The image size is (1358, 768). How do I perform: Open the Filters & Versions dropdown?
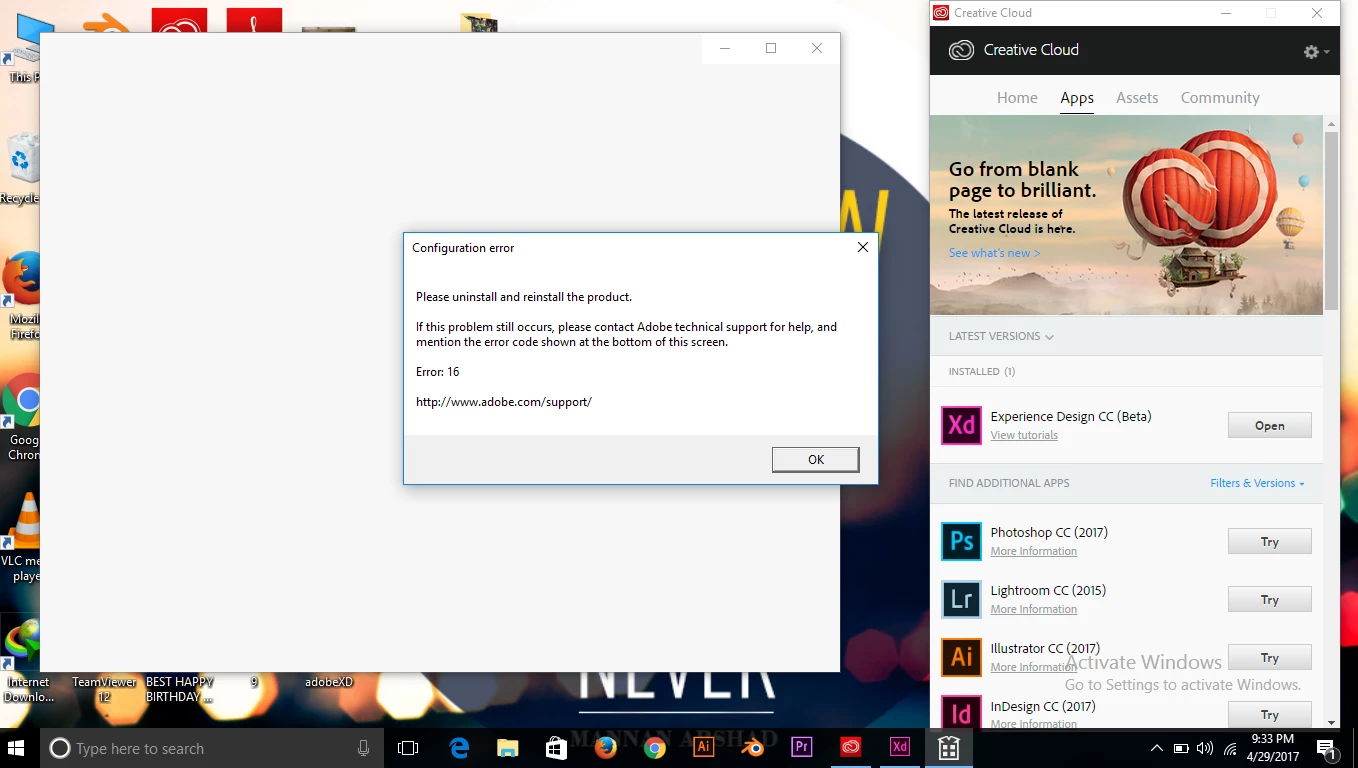[x=1257, y=483]
